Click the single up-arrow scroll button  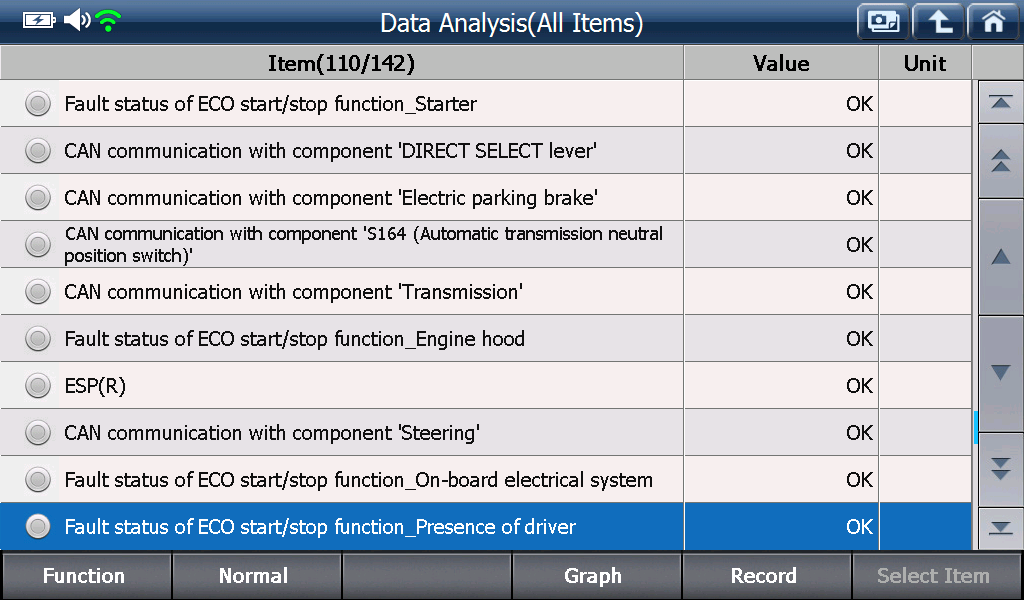(x=1000, y=257)
